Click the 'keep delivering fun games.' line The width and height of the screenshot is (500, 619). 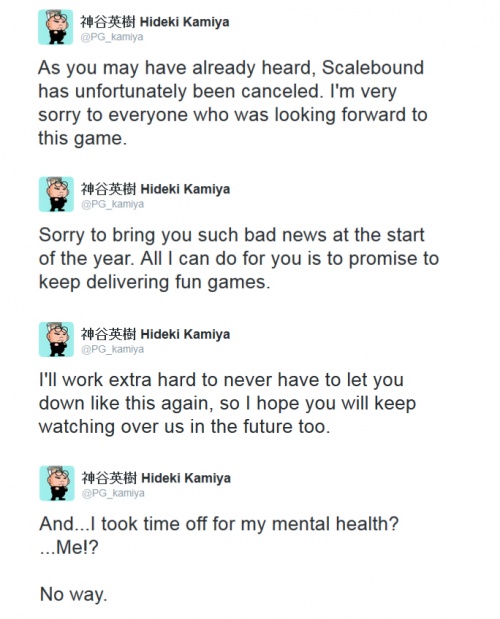point(155,283)
